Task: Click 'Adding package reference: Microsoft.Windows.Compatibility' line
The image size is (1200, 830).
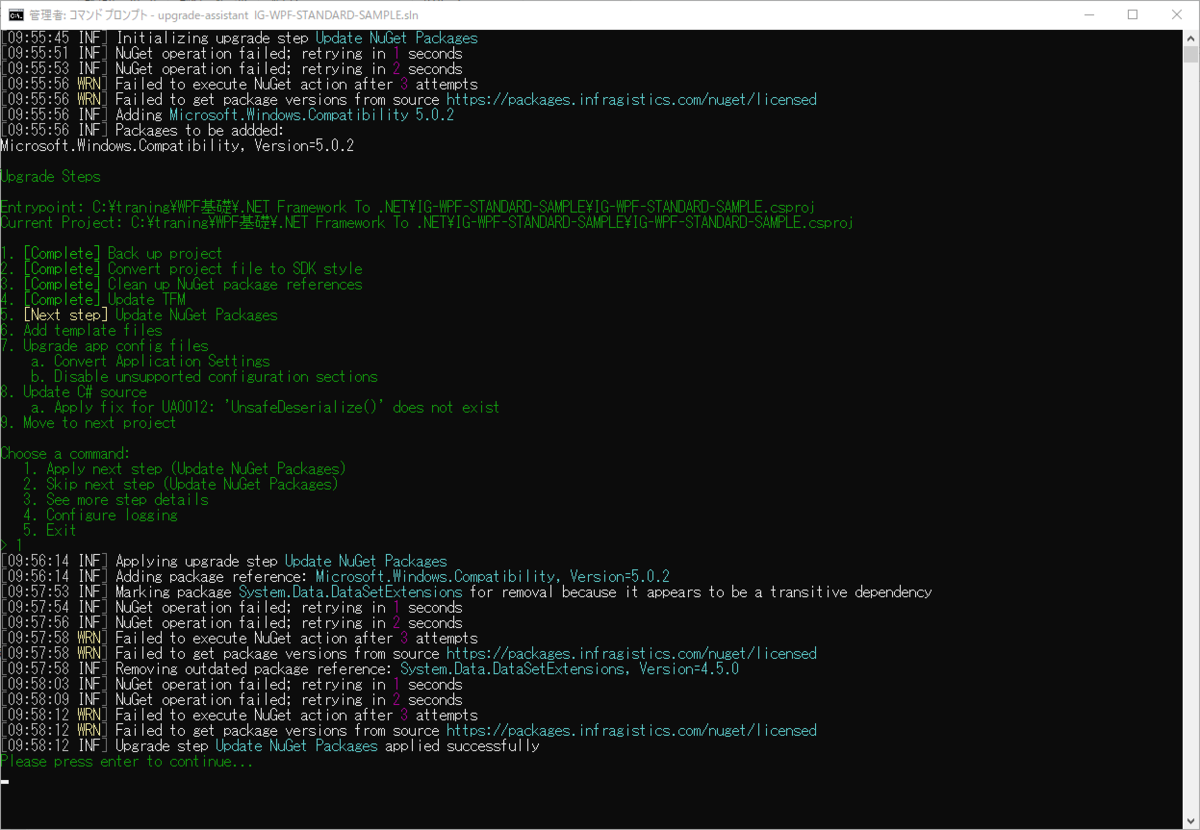Action: (335, 577)
